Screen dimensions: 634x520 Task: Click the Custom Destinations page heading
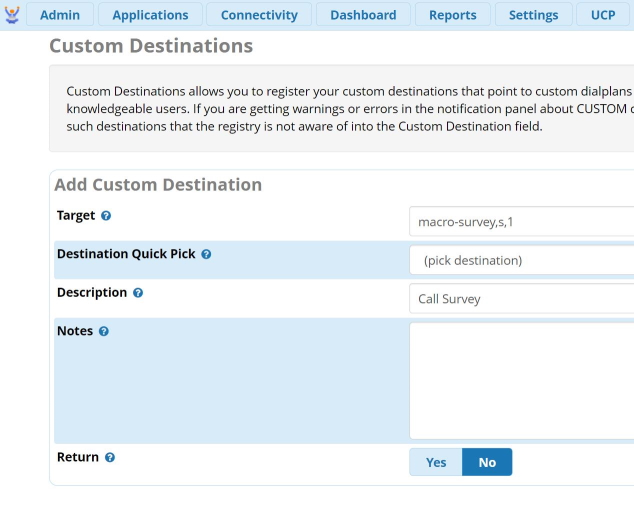(x=151, y=47)
